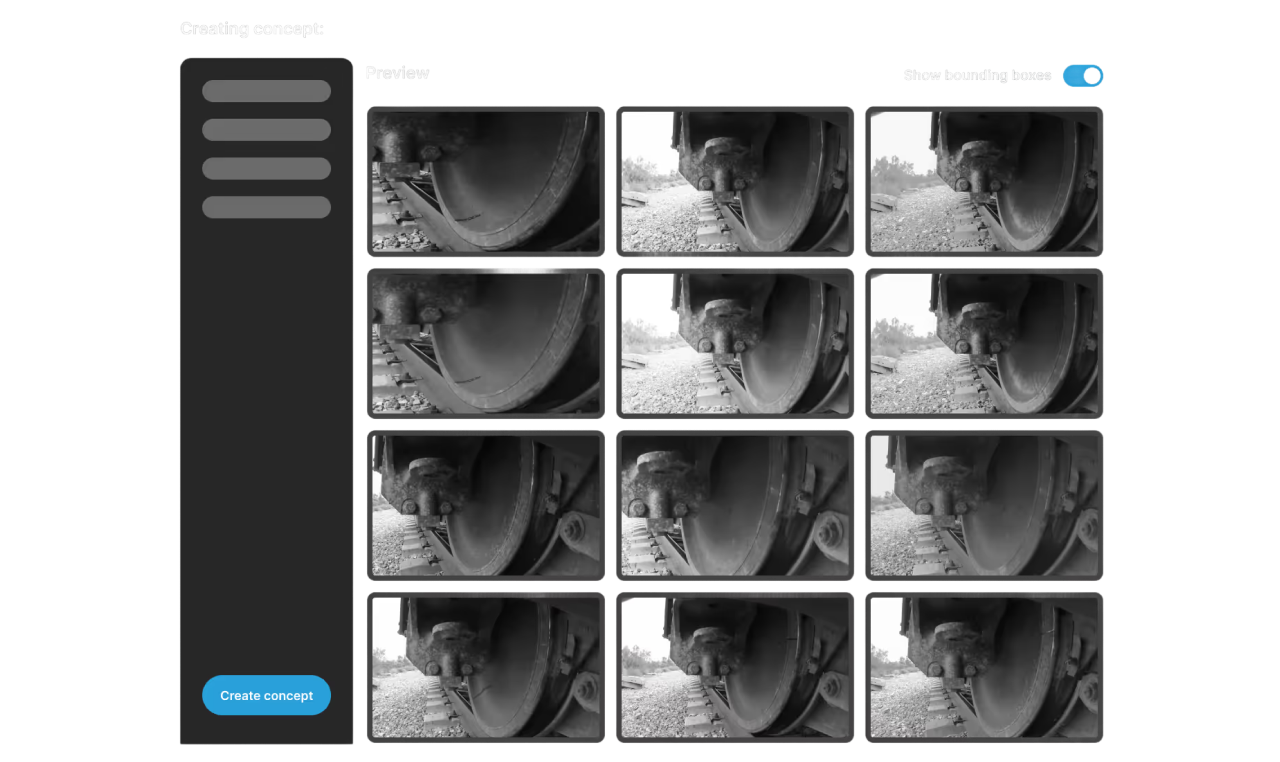
Task: Choose bottom row, first column train thumbnail
Action: (x=486, y=667)
